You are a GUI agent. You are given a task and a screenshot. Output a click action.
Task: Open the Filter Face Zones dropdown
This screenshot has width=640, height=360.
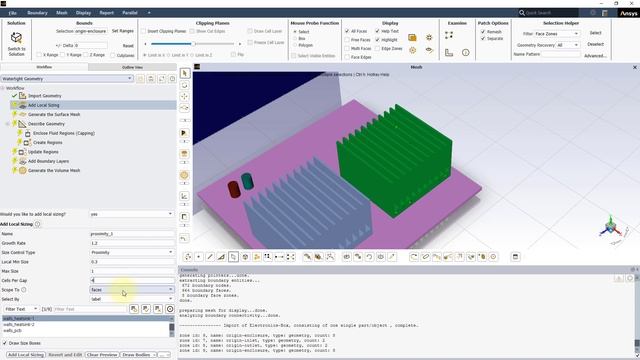[x=557, y=33]
